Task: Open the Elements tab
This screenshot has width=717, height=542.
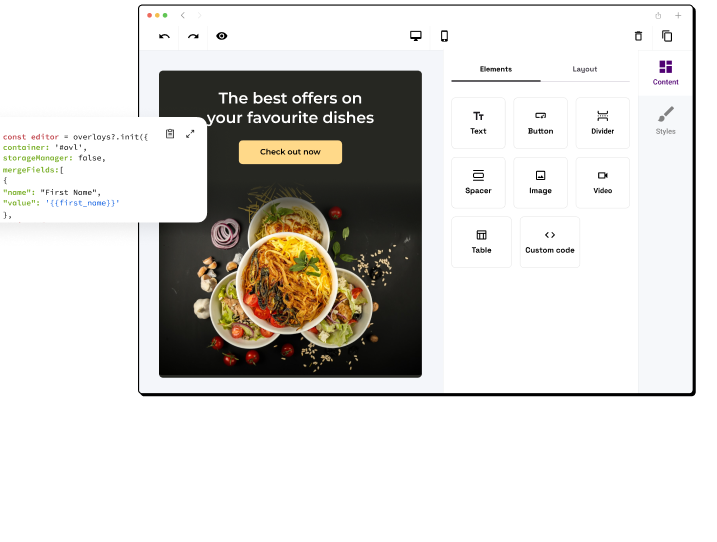Action: click(496, 70)
